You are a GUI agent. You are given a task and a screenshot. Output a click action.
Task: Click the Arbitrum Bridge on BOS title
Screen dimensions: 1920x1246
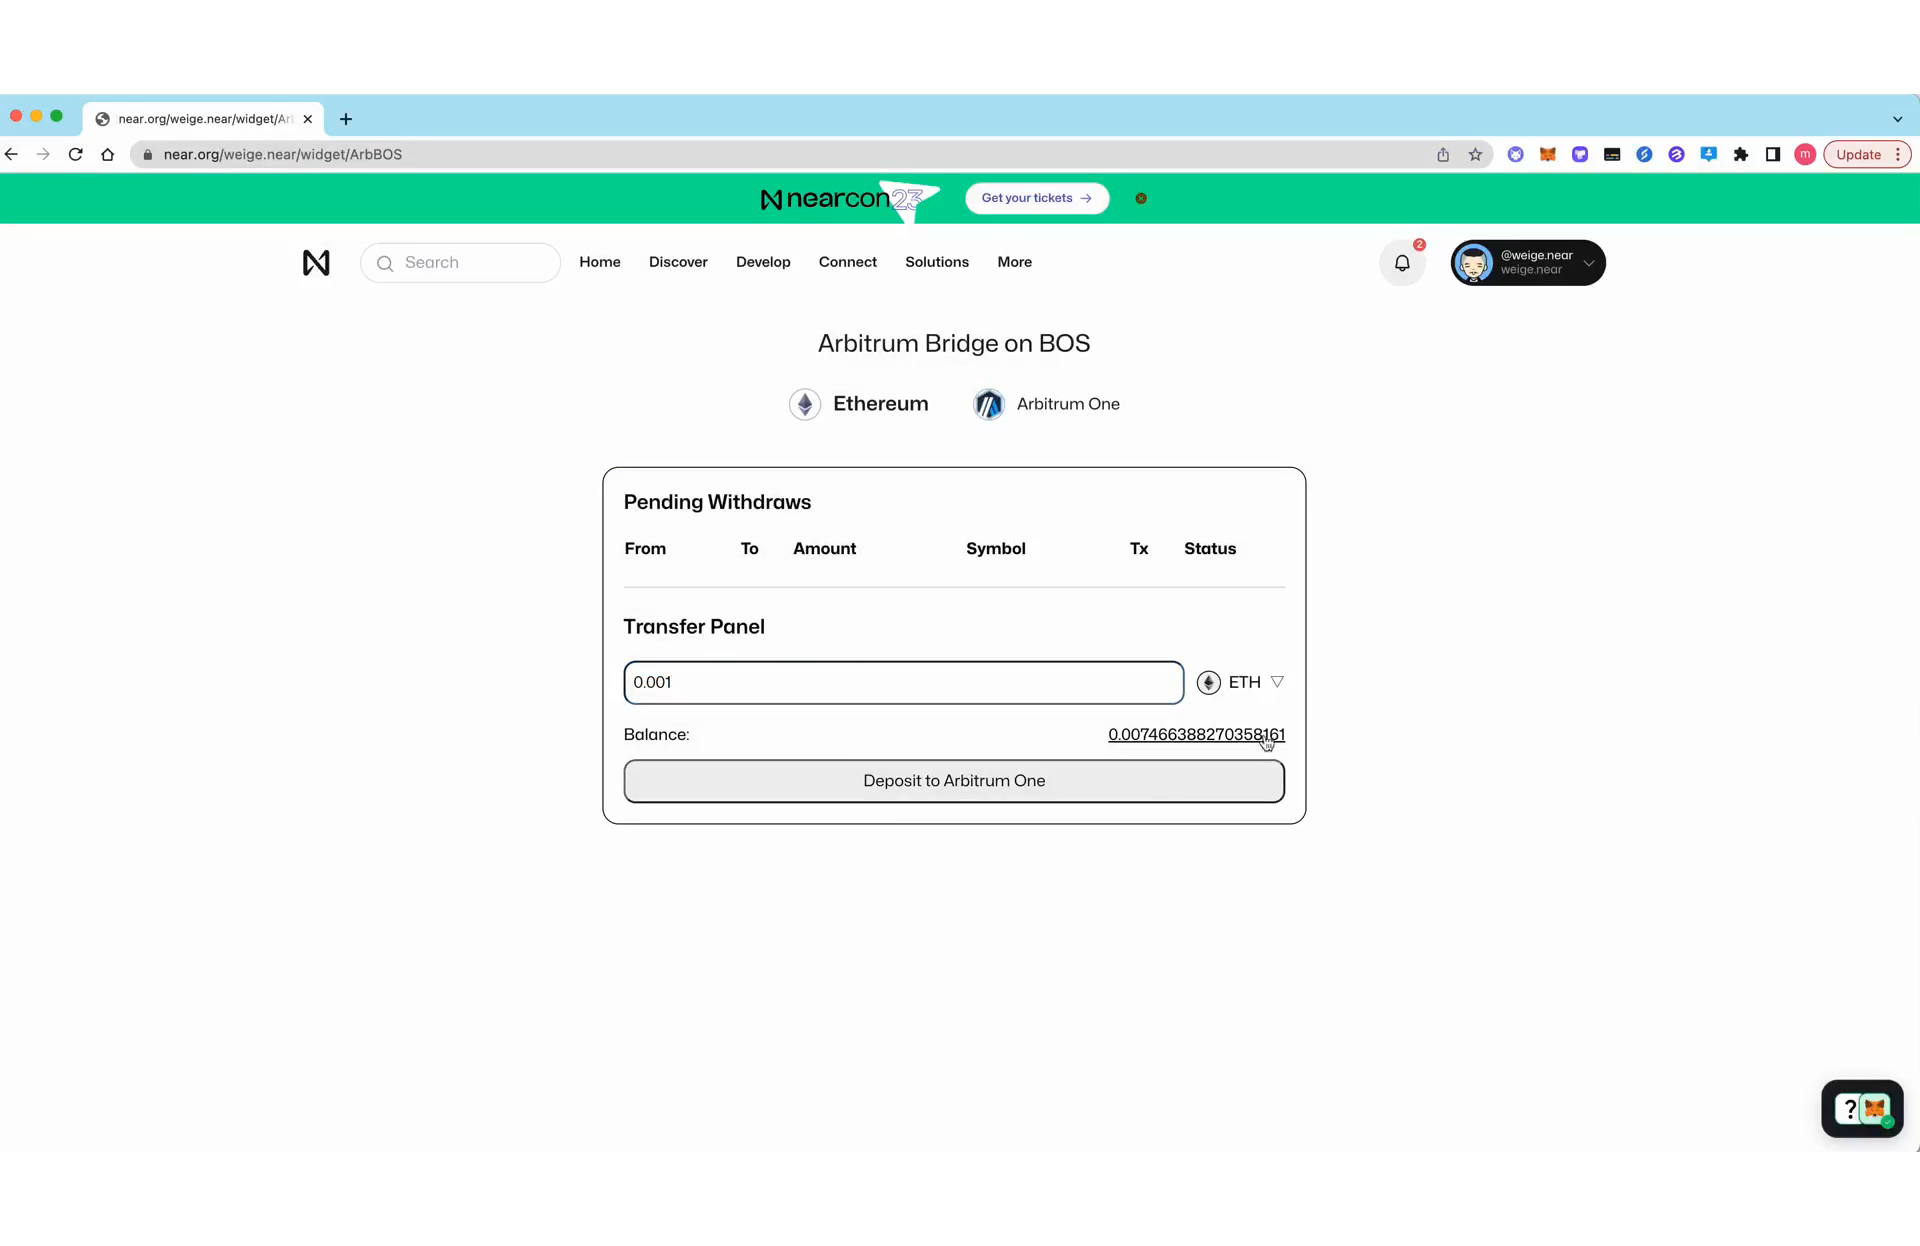(954, 344)
